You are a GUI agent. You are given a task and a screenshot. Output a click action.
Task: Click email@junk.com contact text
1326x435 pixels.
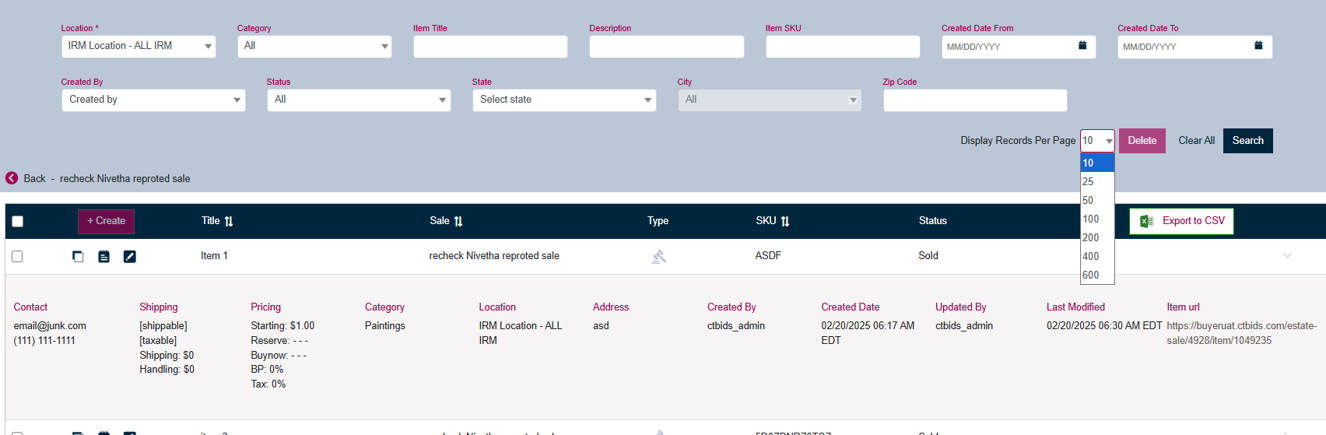point(50,326)
